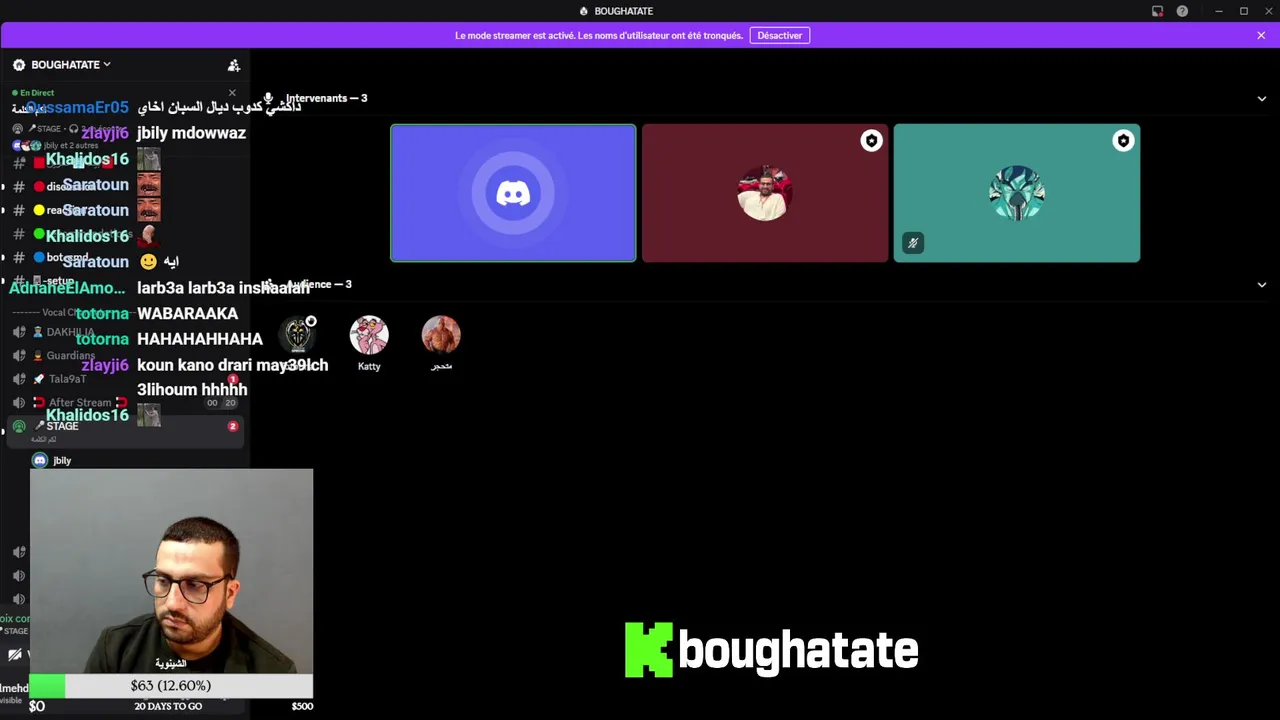The image size is (1280, 720).
Task: Open the help question mark icon
Action: point(1182,11)
